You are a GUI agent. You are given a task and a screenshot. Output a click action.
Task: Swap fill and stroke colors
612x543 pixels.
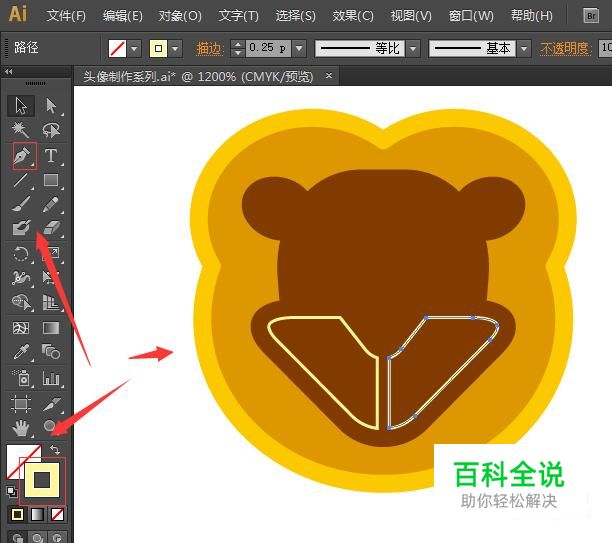tap(55, 450)
